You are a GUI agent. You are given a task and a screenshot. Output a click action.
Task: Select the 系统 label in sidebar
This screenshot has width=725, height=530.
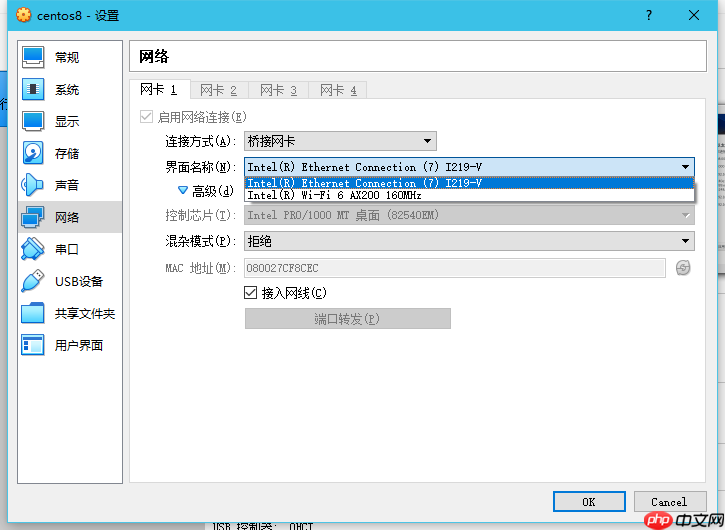67,89
